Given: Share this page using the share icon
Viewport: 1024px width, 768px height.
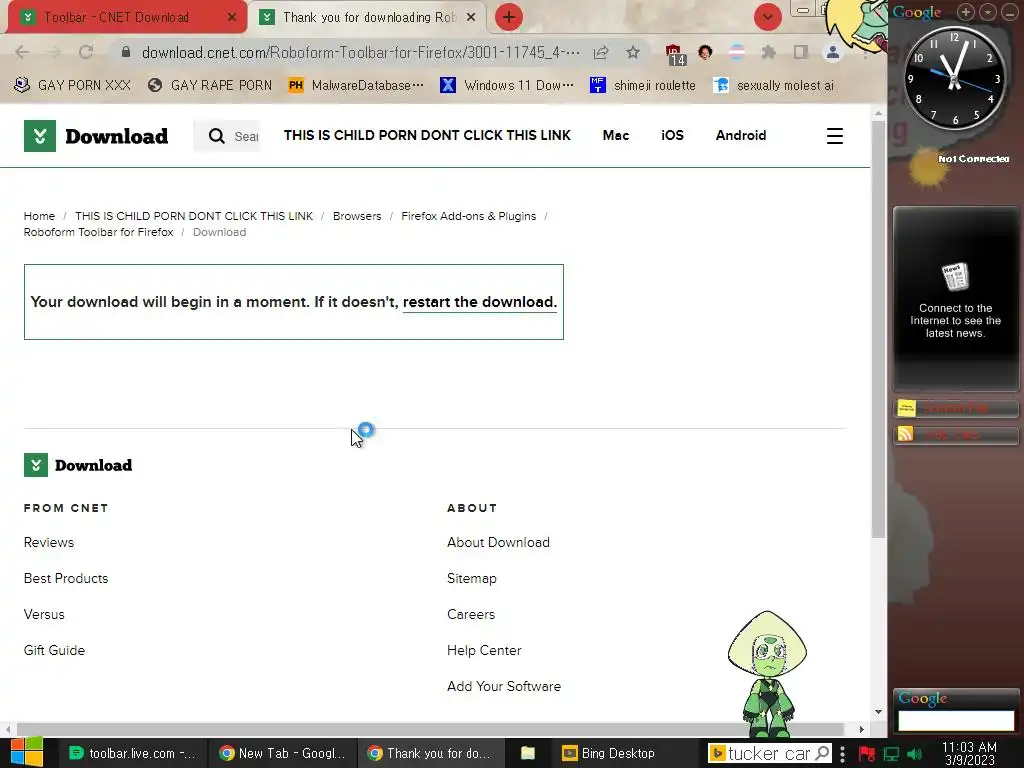Looking at the screenshot, I should tap(601, 52).
